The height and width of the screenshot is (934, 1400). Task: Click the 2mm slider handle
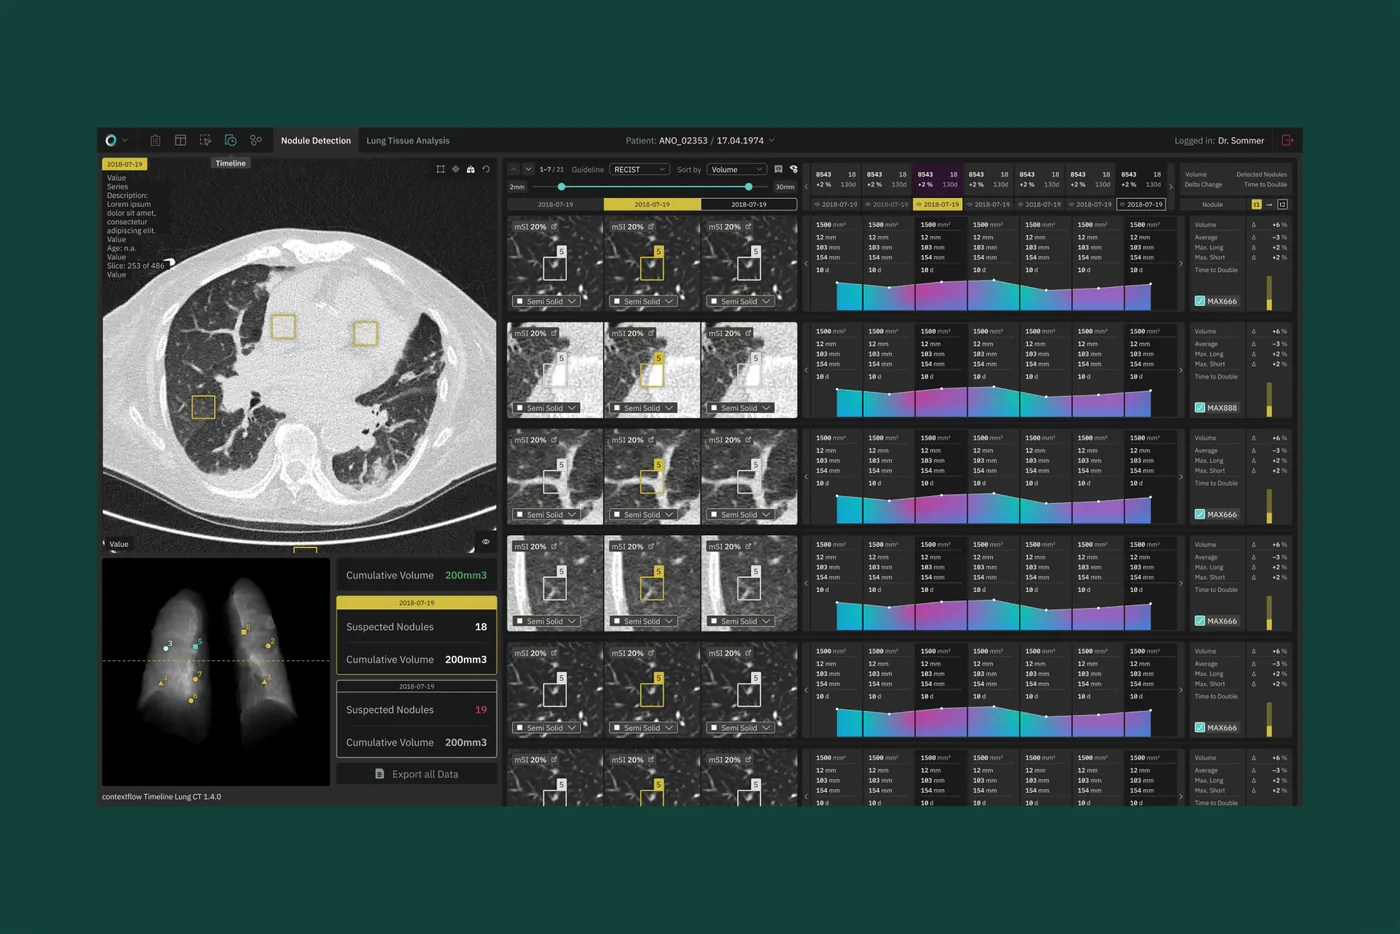click(561, 187)
